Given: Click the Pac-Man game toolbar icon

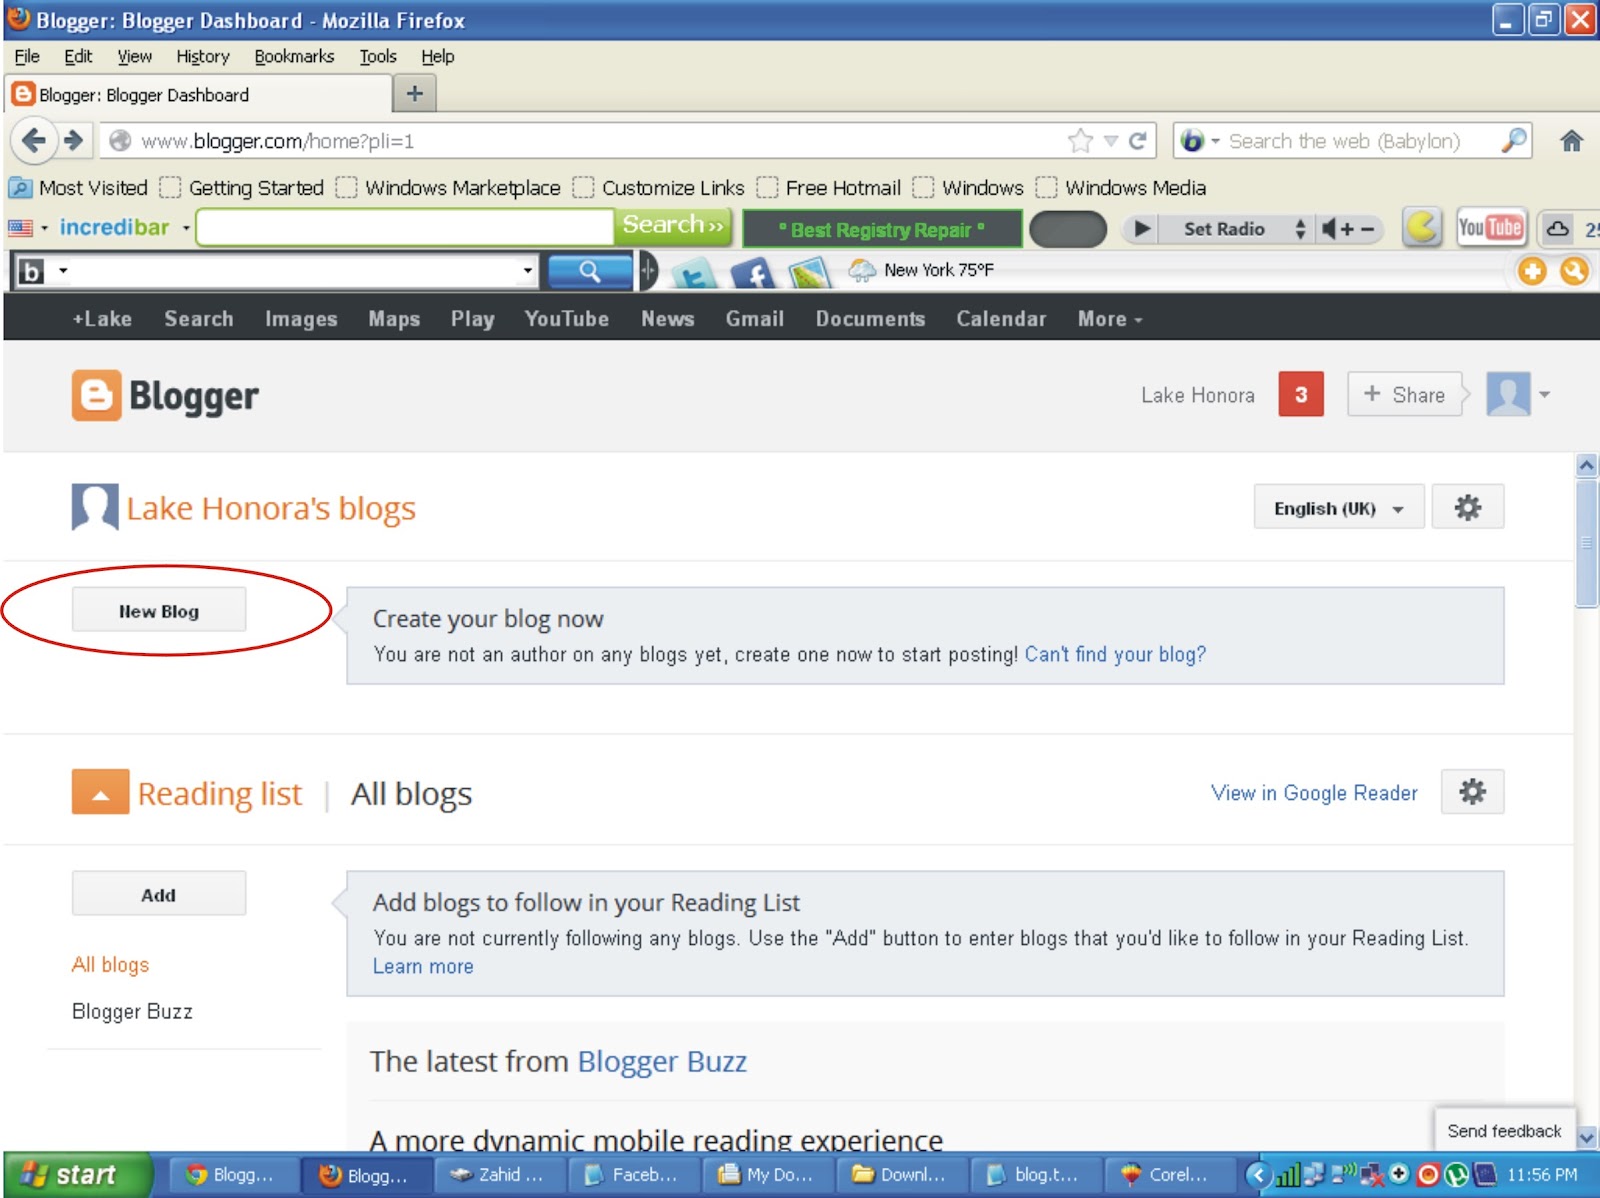Looking at the screenshot, I should pyautogui.click(x=1422, y=228).
